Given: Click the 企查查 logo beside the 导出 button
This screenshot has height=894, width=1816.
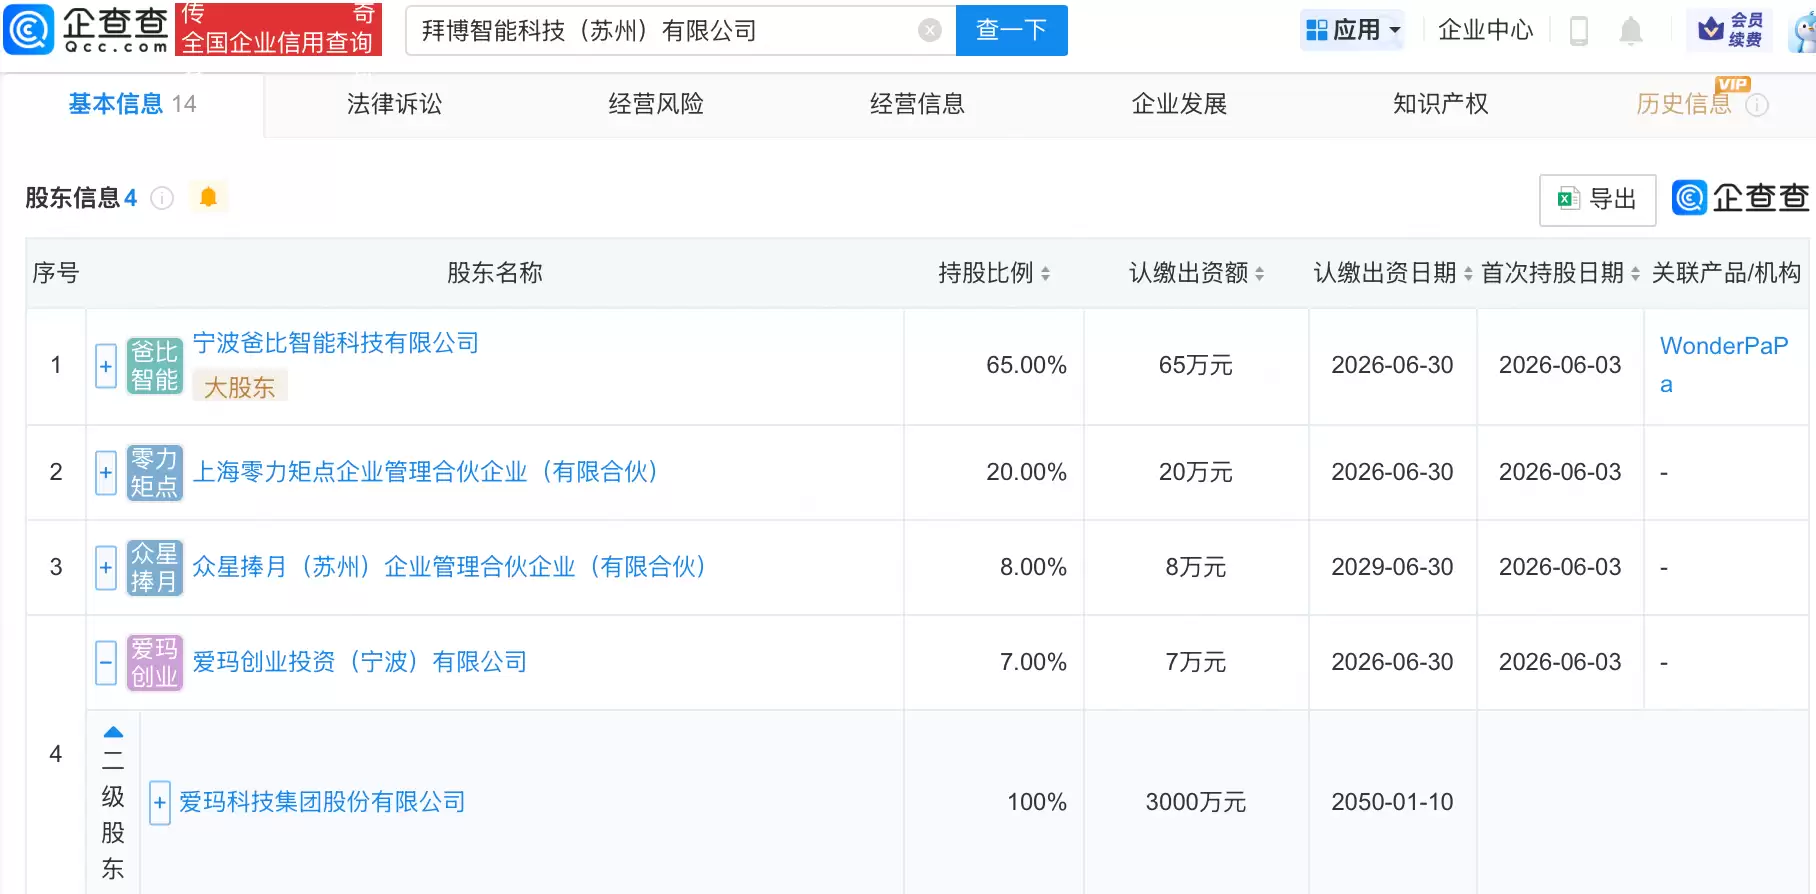Looking at the screenshot, I should point(1740,198).
